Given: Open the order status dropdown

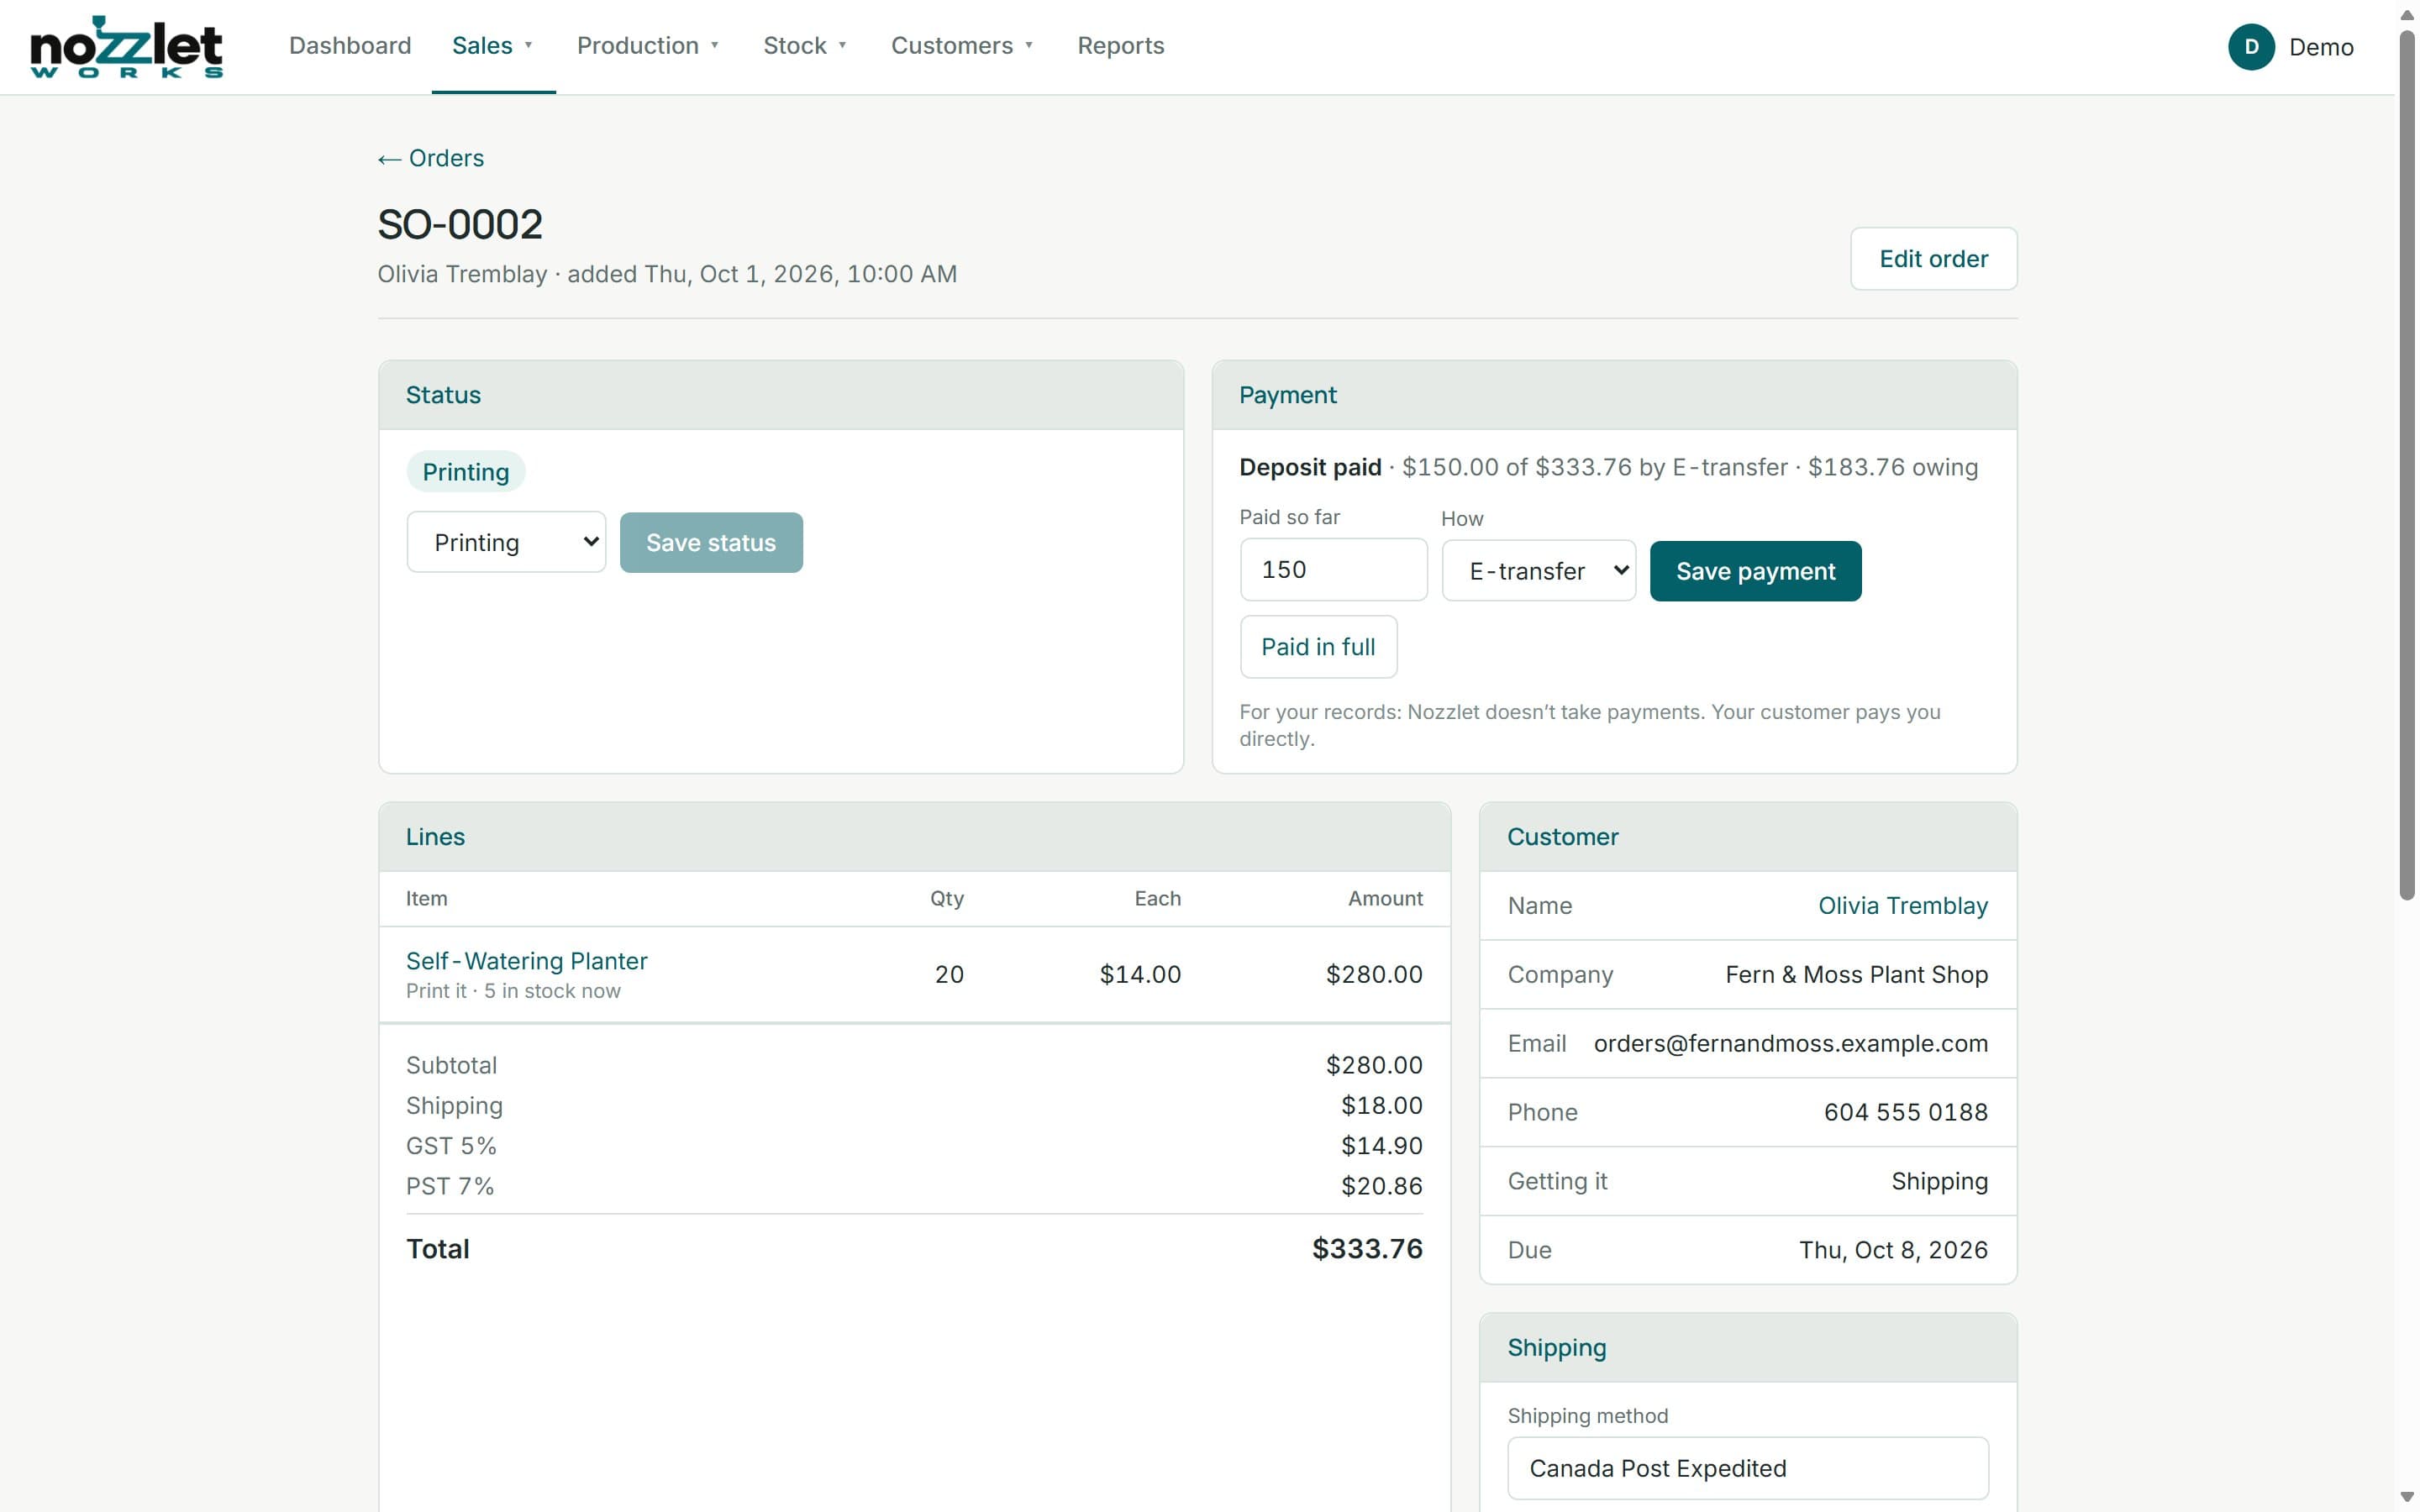Looking at the screenshot, I should [506, 542].
